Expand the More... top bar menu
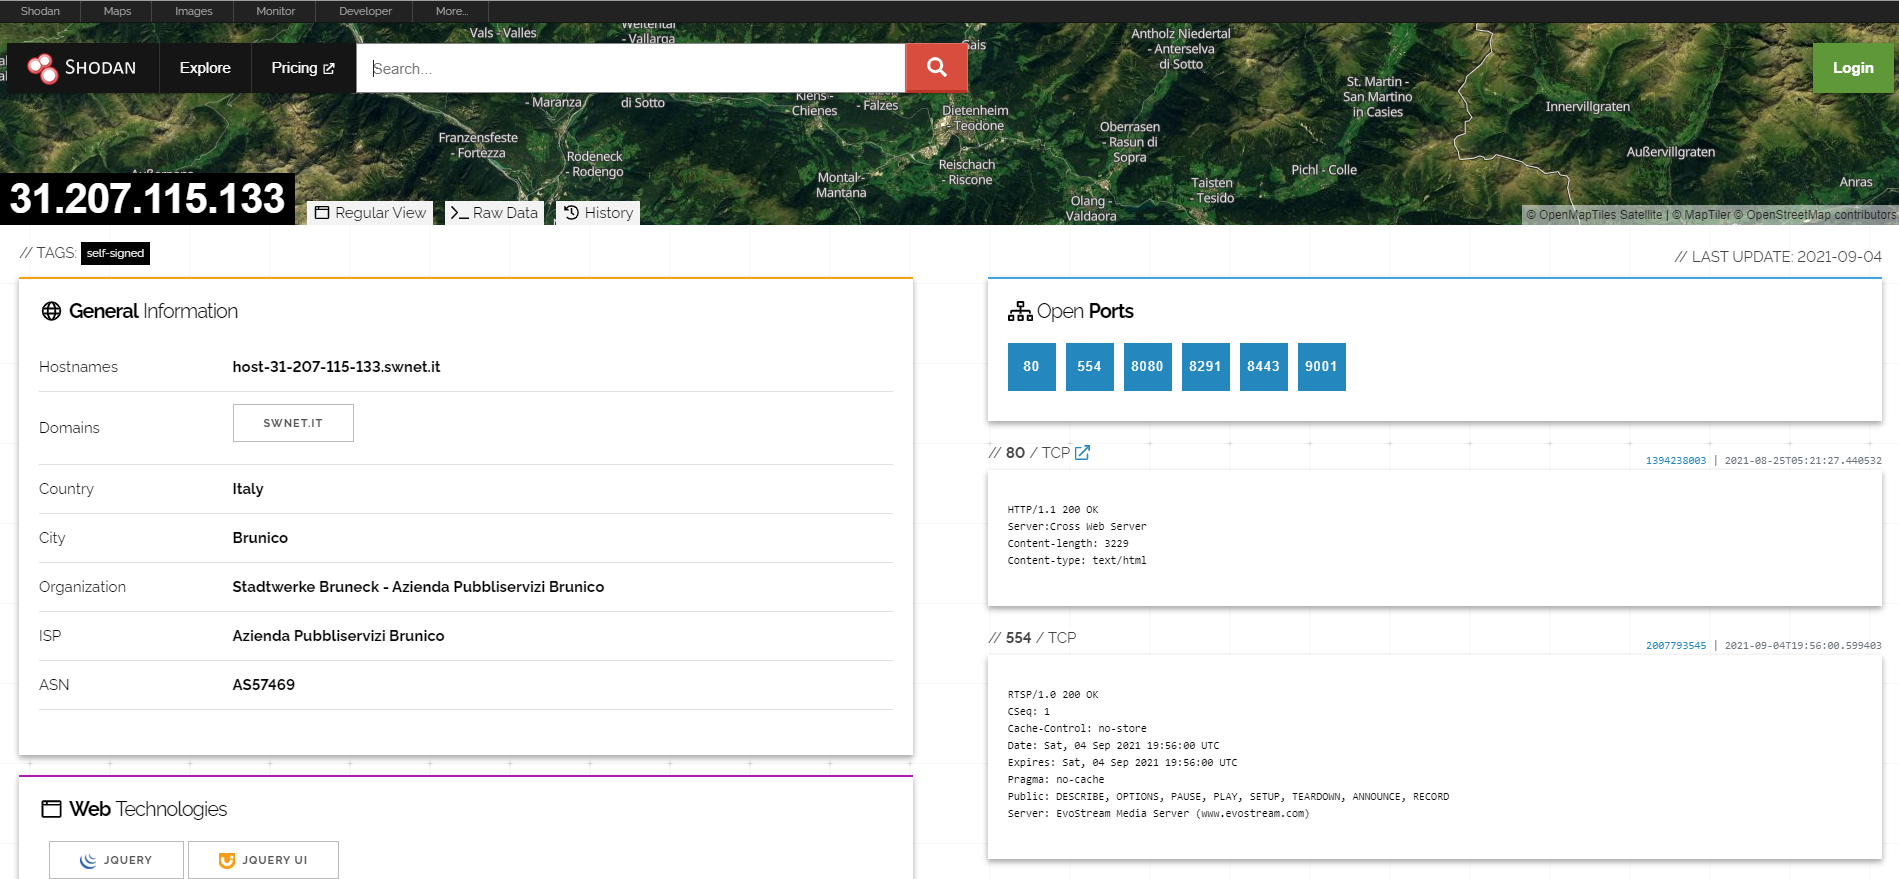This screenshot has height=879, width=1899. tap(451, 11)
